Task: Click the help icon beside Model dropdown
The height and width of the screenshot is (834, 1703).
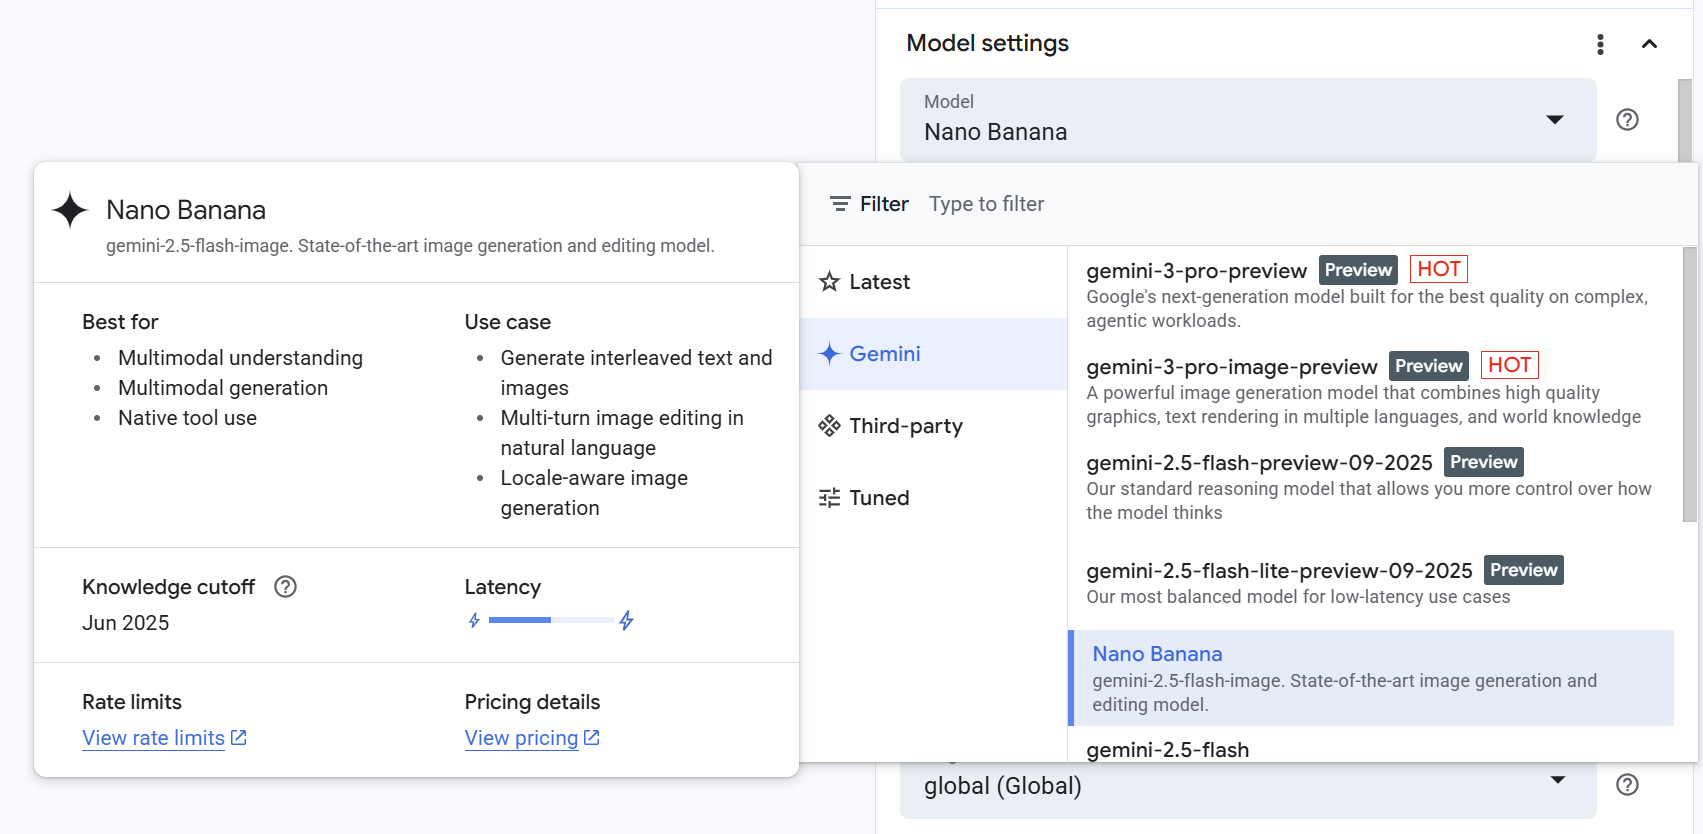Action: tap(1627, 120)
